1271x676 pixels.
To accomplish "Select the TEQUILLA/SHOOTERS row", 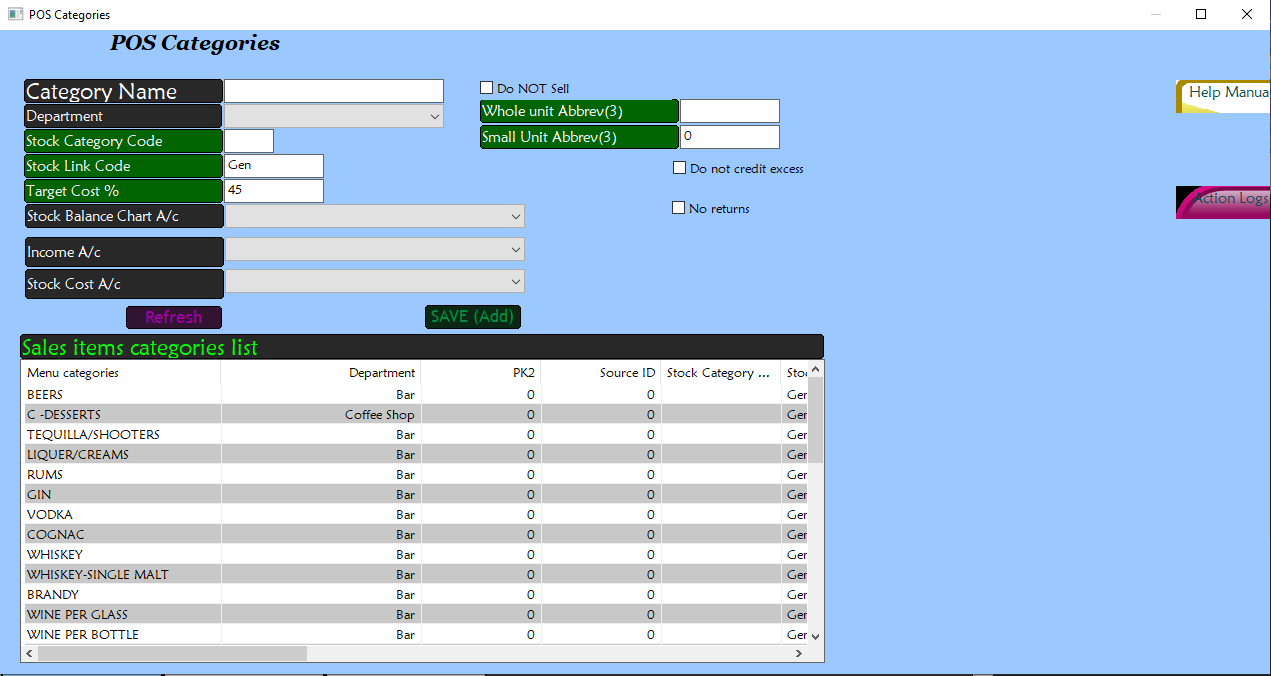I will [414, 435].
